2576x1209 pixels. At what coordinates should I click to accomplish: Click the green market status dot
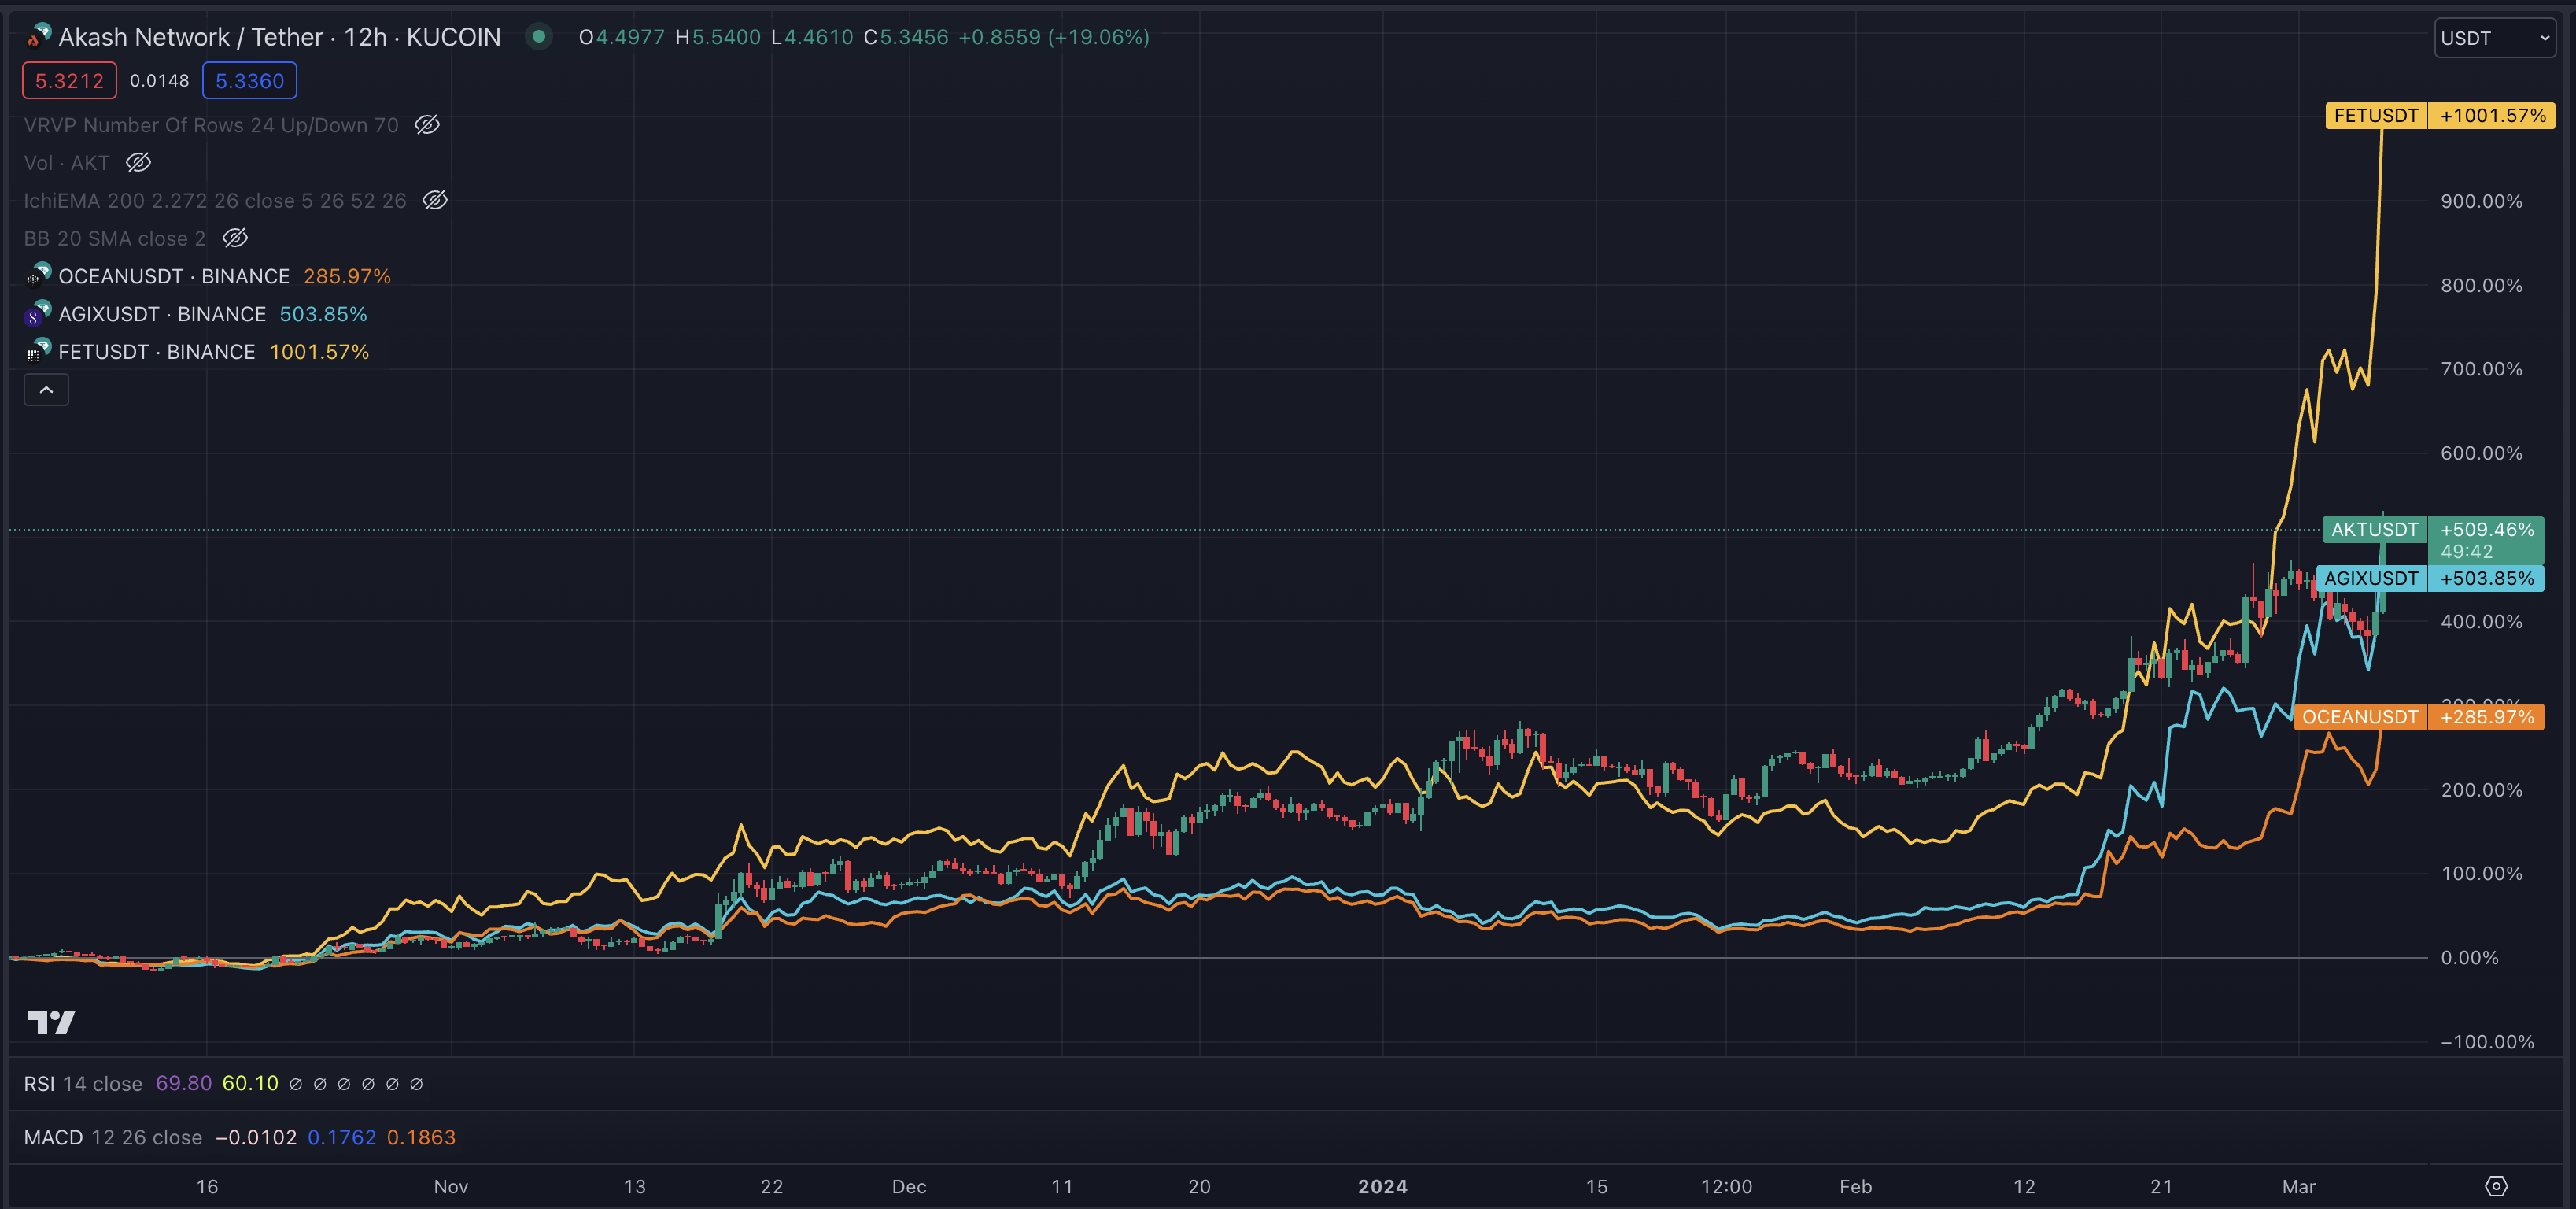point(539,37)
